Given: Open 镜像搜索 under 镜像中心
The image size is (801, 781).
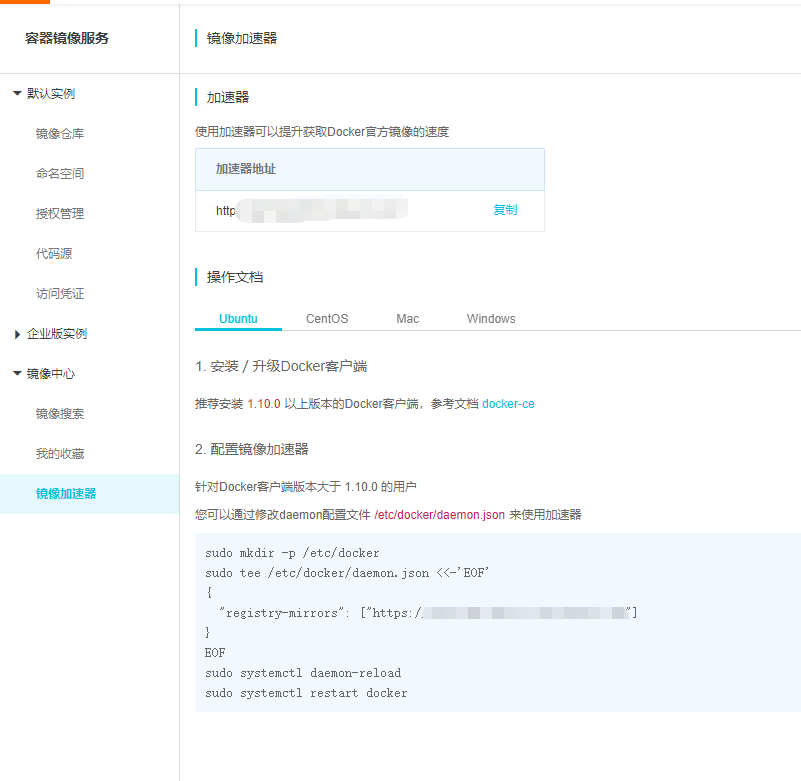Looking at the screenshot, I should (x=63, y=413).
